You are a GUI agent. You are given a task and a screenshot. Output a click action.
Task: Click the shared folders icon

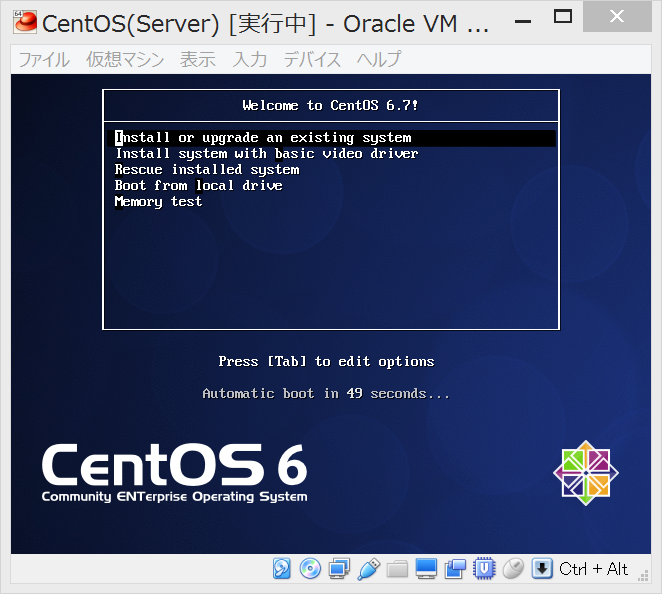coord(397,569)
